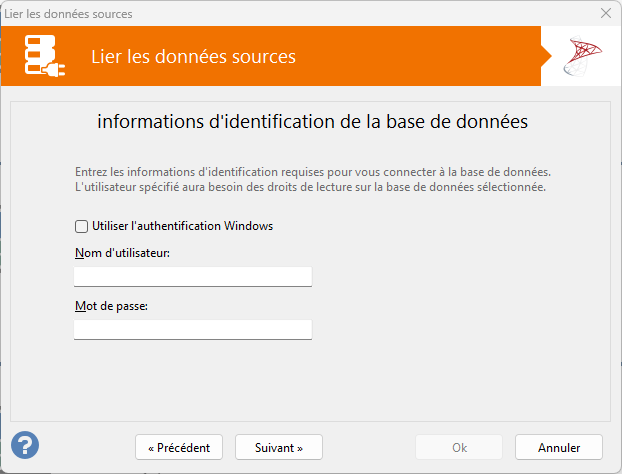Enable Windows authentication checkbox
Viewport: 622px width, 474px height.
point(81,226)
